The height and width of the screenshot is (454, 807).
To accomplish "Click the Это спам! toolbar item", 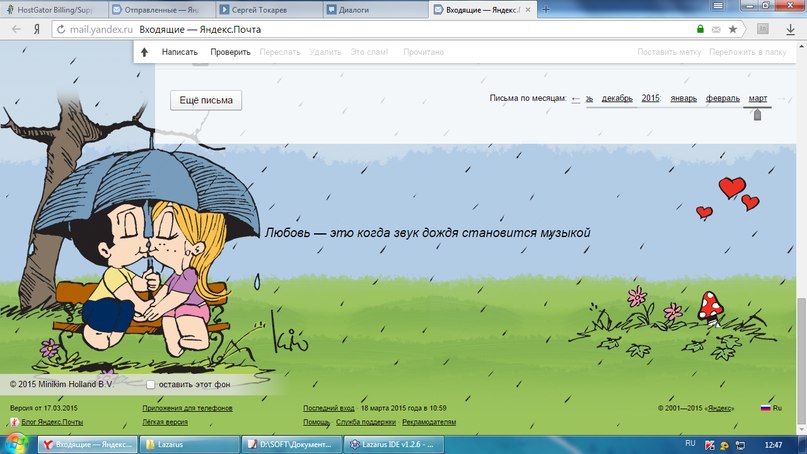I will click(369, 52).
